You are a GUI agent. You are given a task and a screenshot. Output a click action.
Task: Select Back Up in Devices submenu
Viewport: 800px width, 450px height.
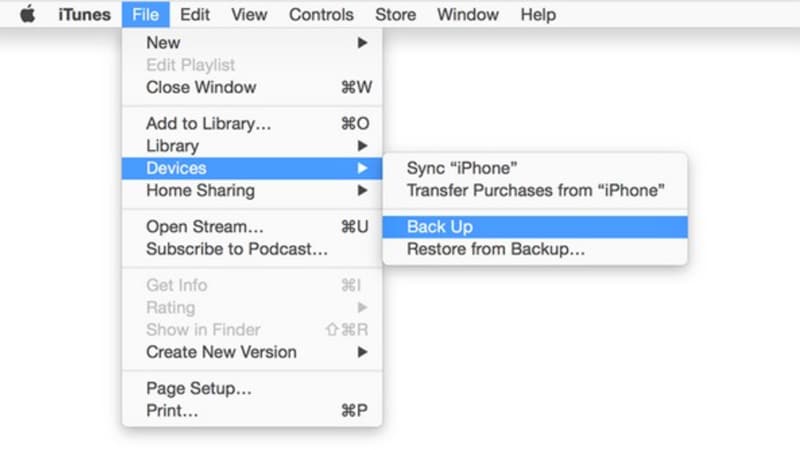535,227
